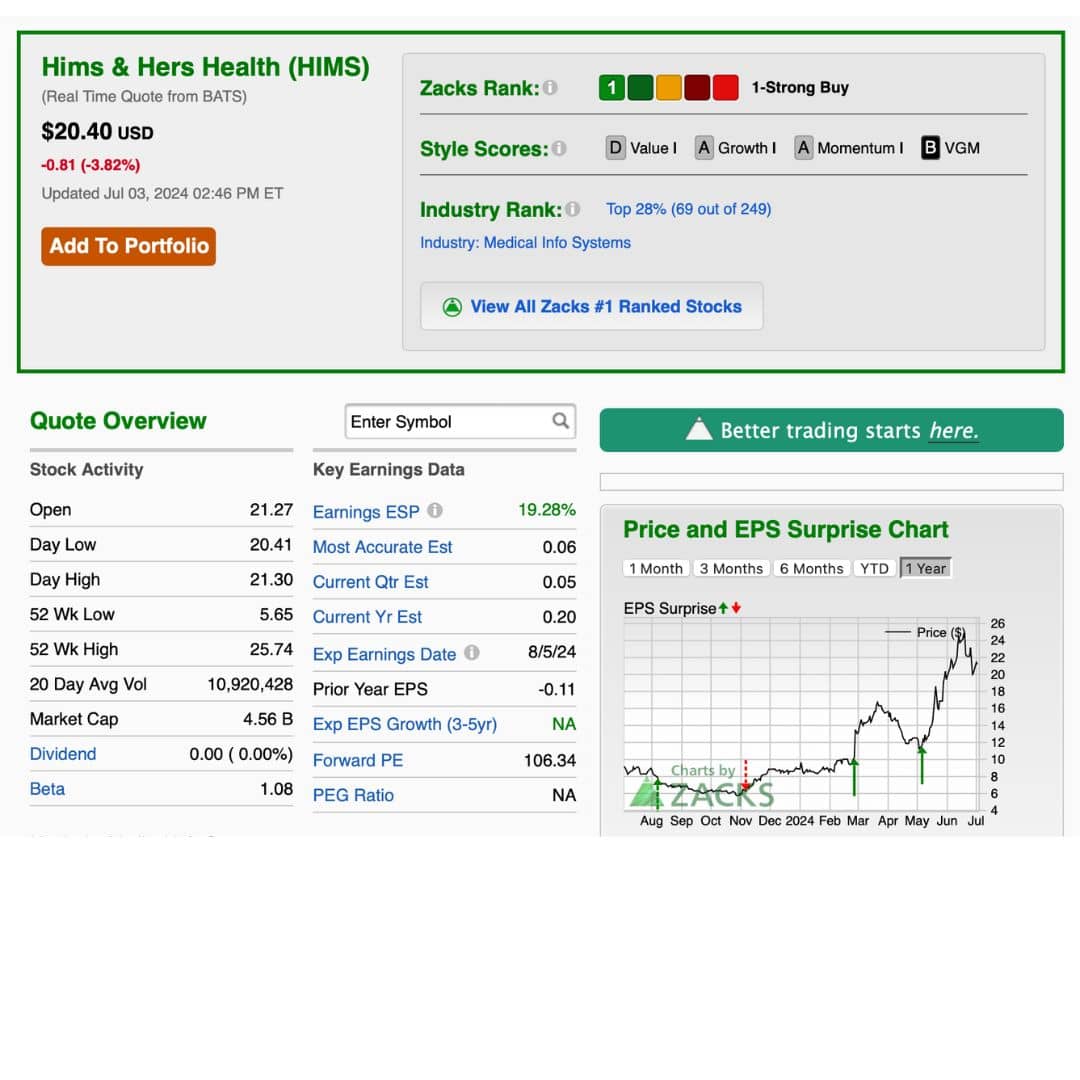1080x1080 pixels.
Task: Click the triangle logo in trading banner
Action: point(698,429)
